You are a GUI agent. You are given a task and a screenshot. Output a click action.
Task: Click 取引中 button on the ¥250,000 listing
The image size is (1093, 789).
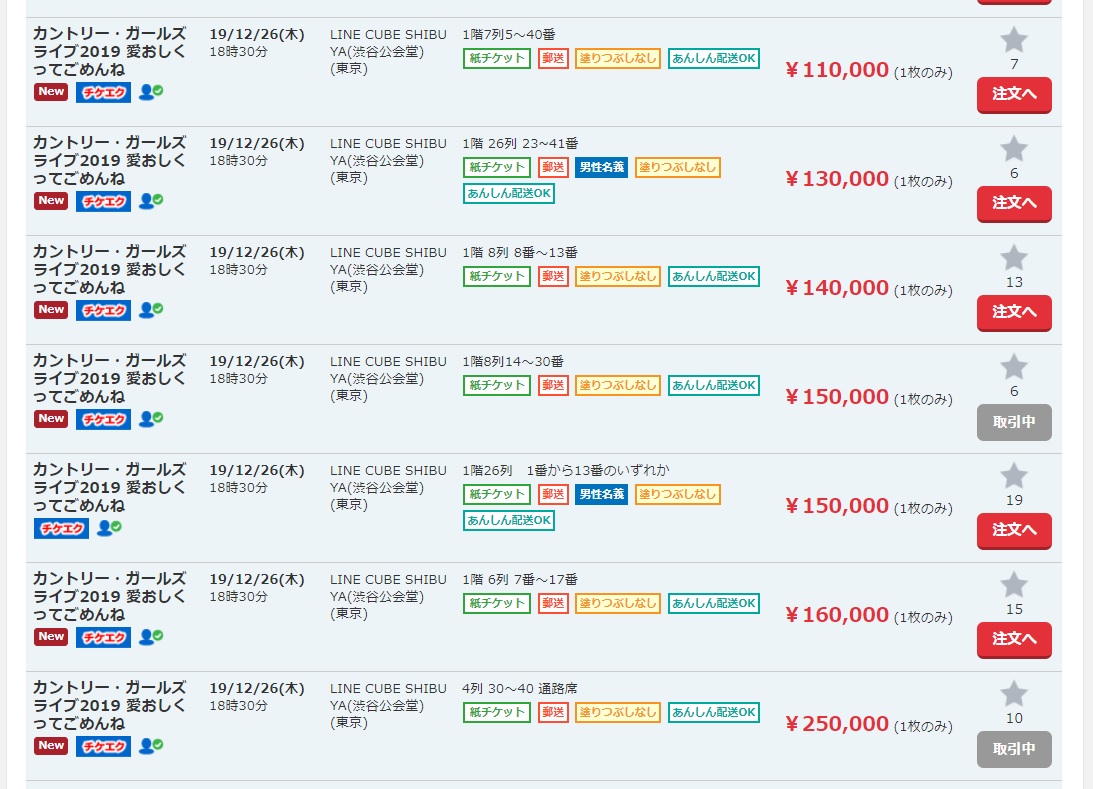pyautogui.click(x=1014, y=748)
